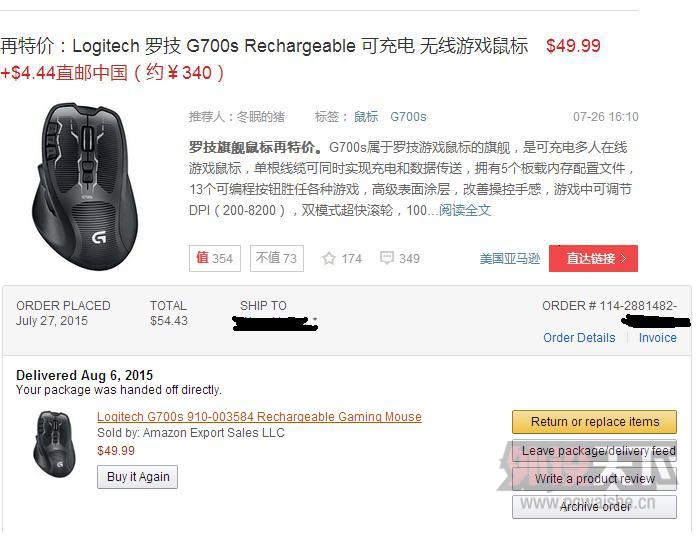Open the G700s tag link
This screenshot has height=536, width=697.
(408, 117)
